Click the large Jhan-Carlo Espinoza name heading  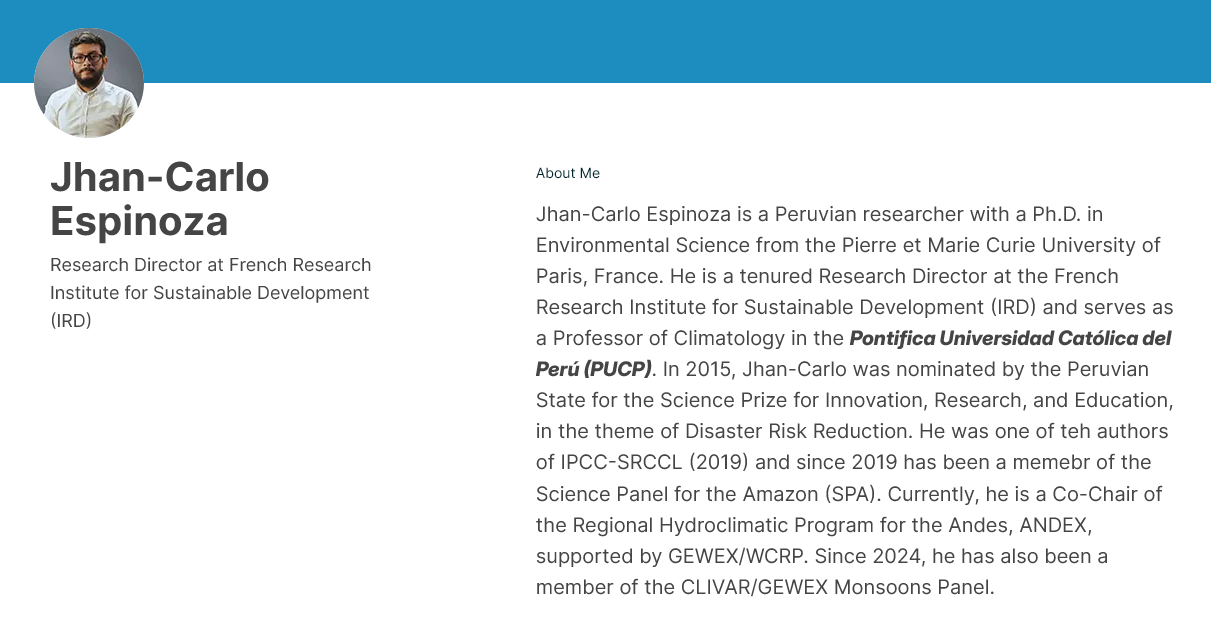click(x=160, y=199)
